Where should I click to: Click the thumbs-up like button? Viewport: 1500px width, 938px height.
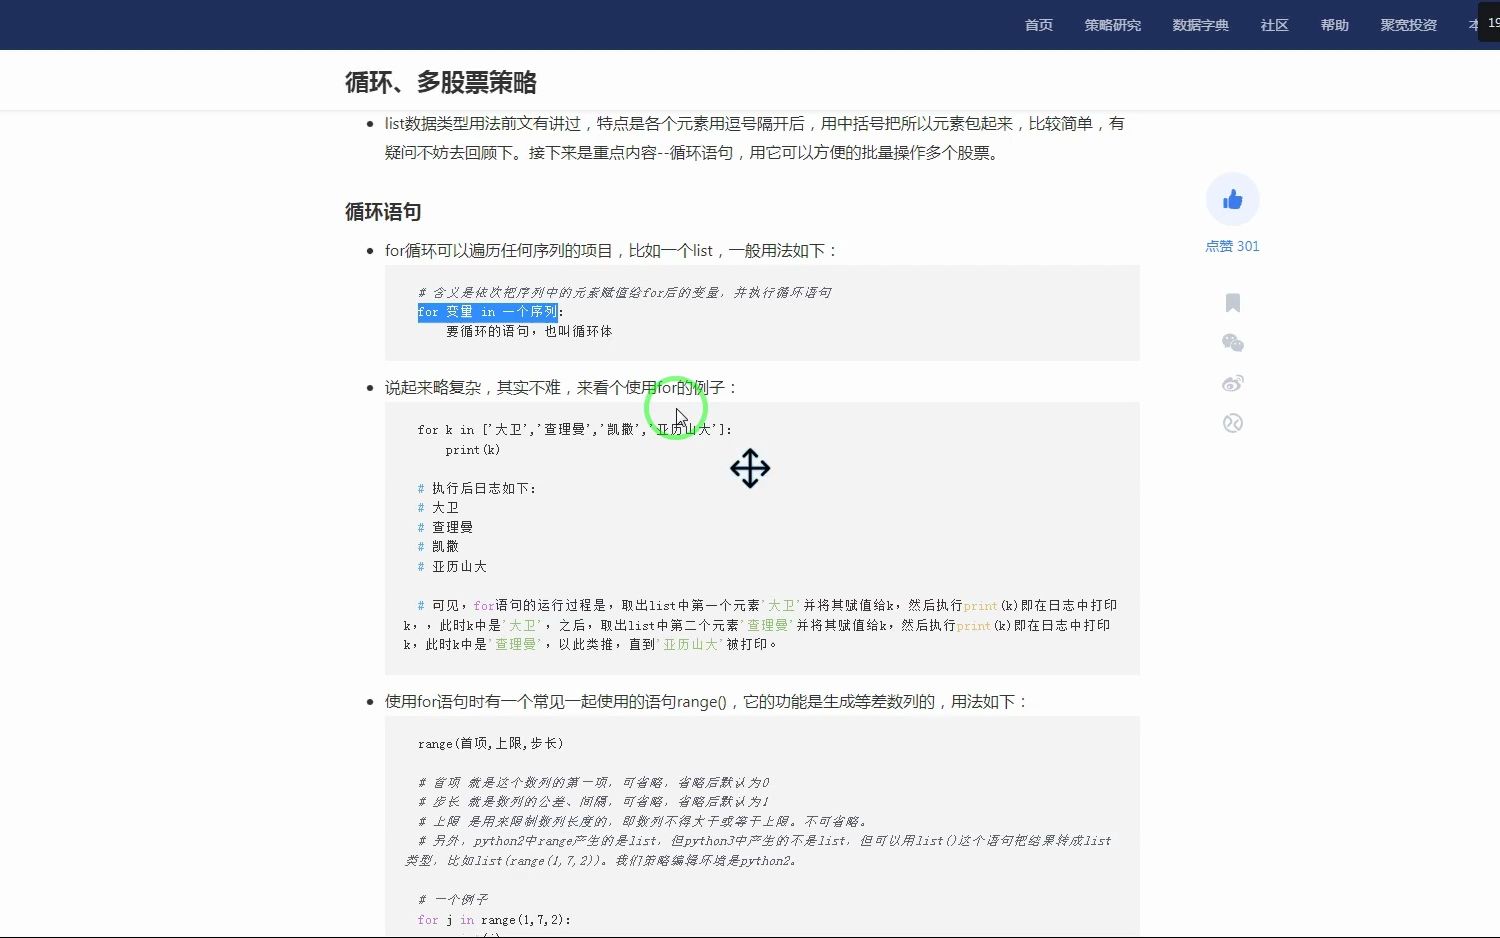click(1232, 200)
